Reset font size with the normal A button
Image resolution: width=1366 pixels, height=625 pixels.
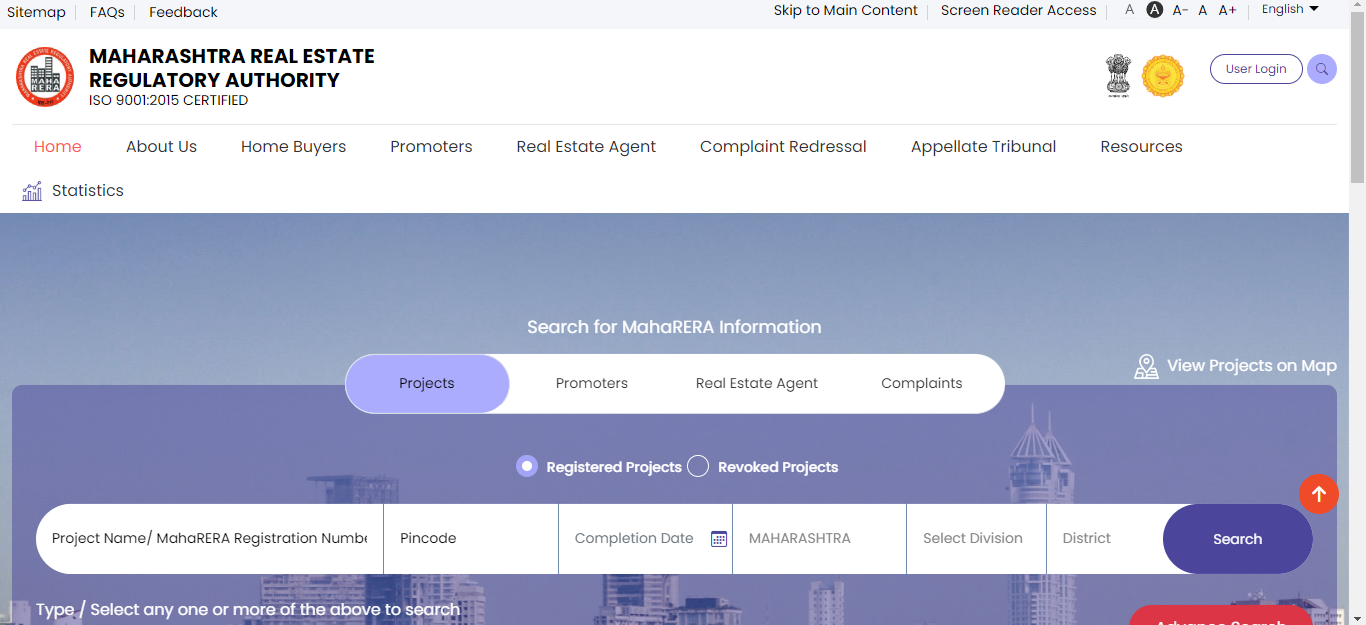[1203, 10]
